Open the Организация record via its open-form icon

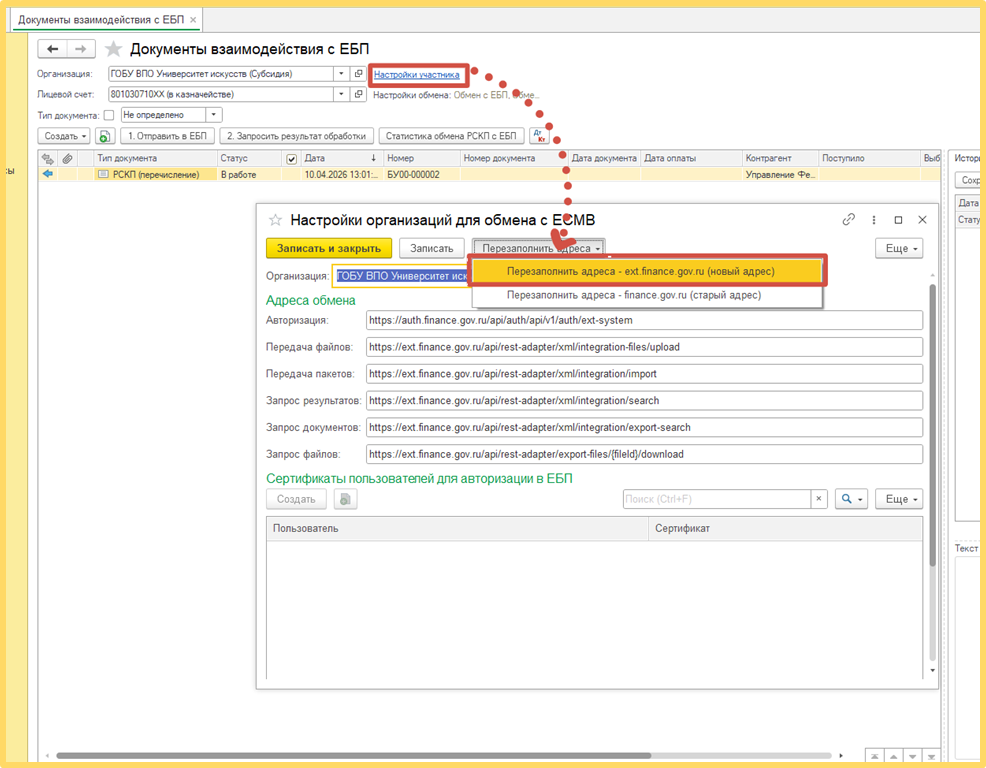point(358,74)
